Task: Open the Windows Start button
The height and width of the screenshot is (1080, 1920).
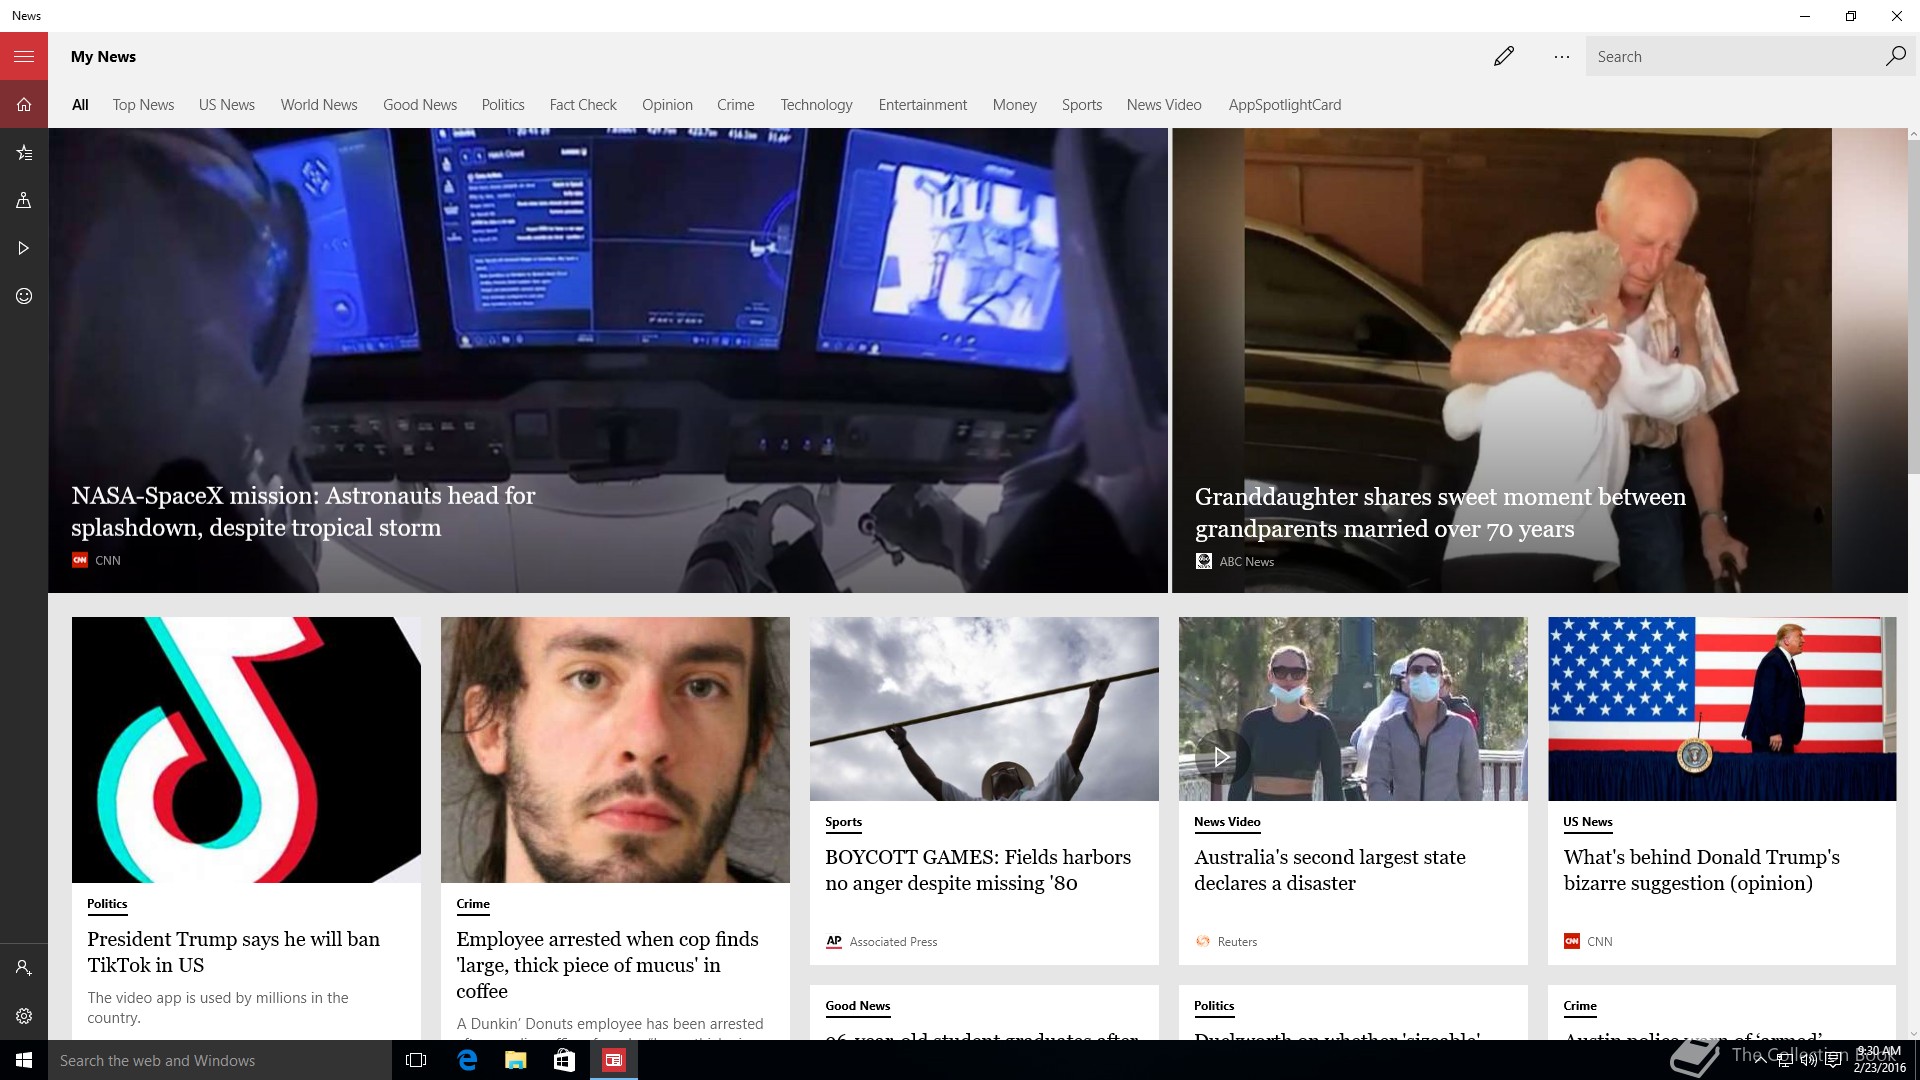Action: pyautogui.click(x=24, y=1060)
